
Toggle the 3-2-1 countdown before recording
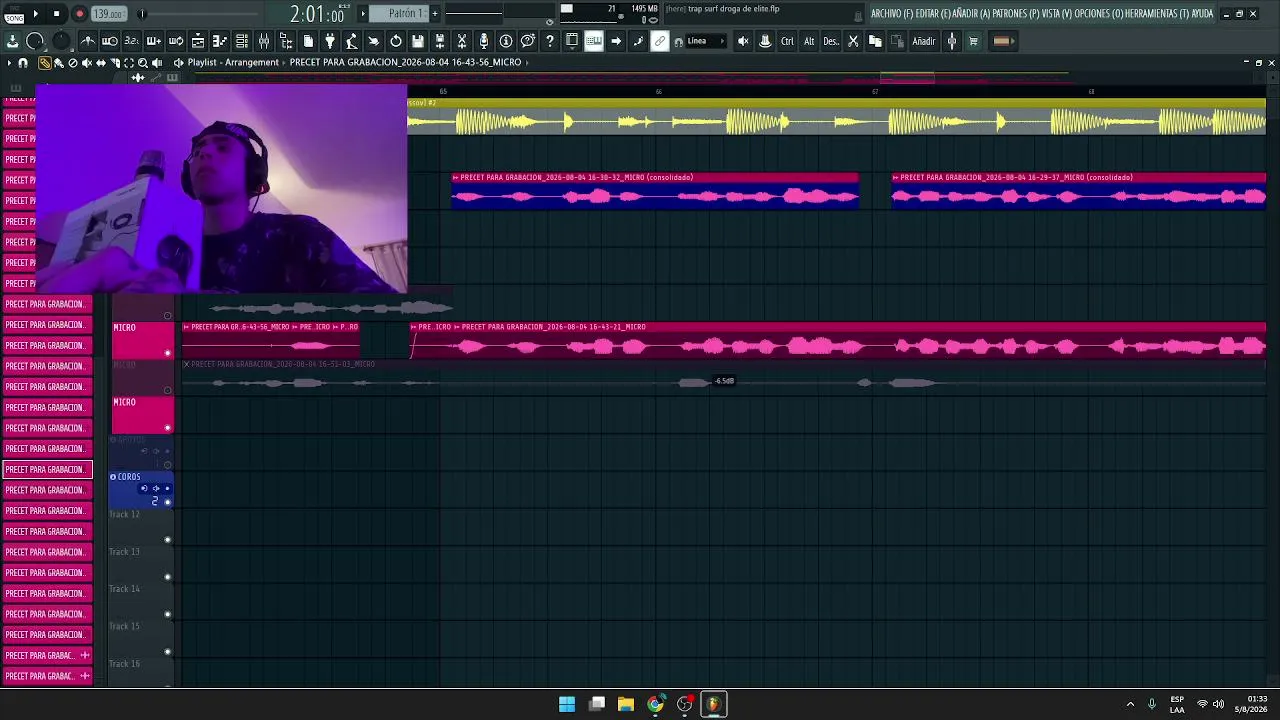point(132,41)
